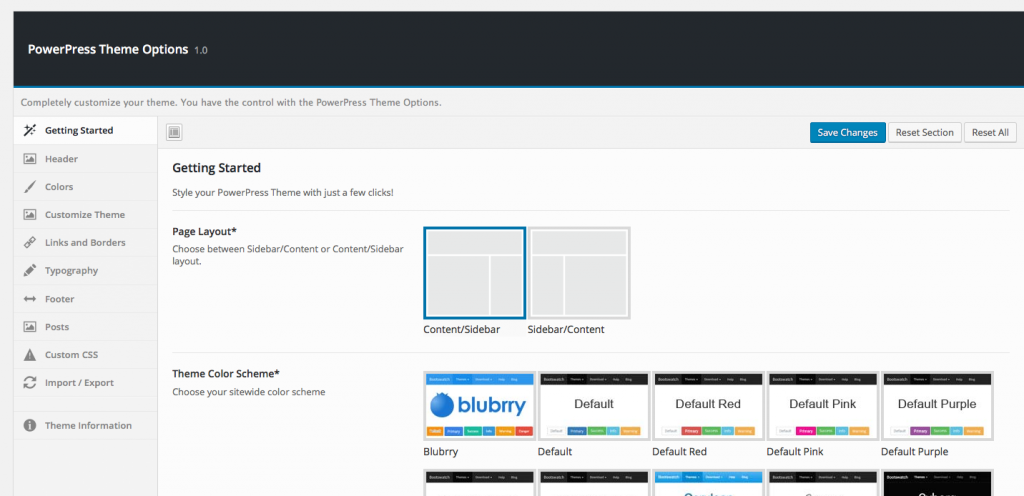1024x496 pixels.
Task: Choose the Blubrry color scheme thumbnail
Action: 479,406
